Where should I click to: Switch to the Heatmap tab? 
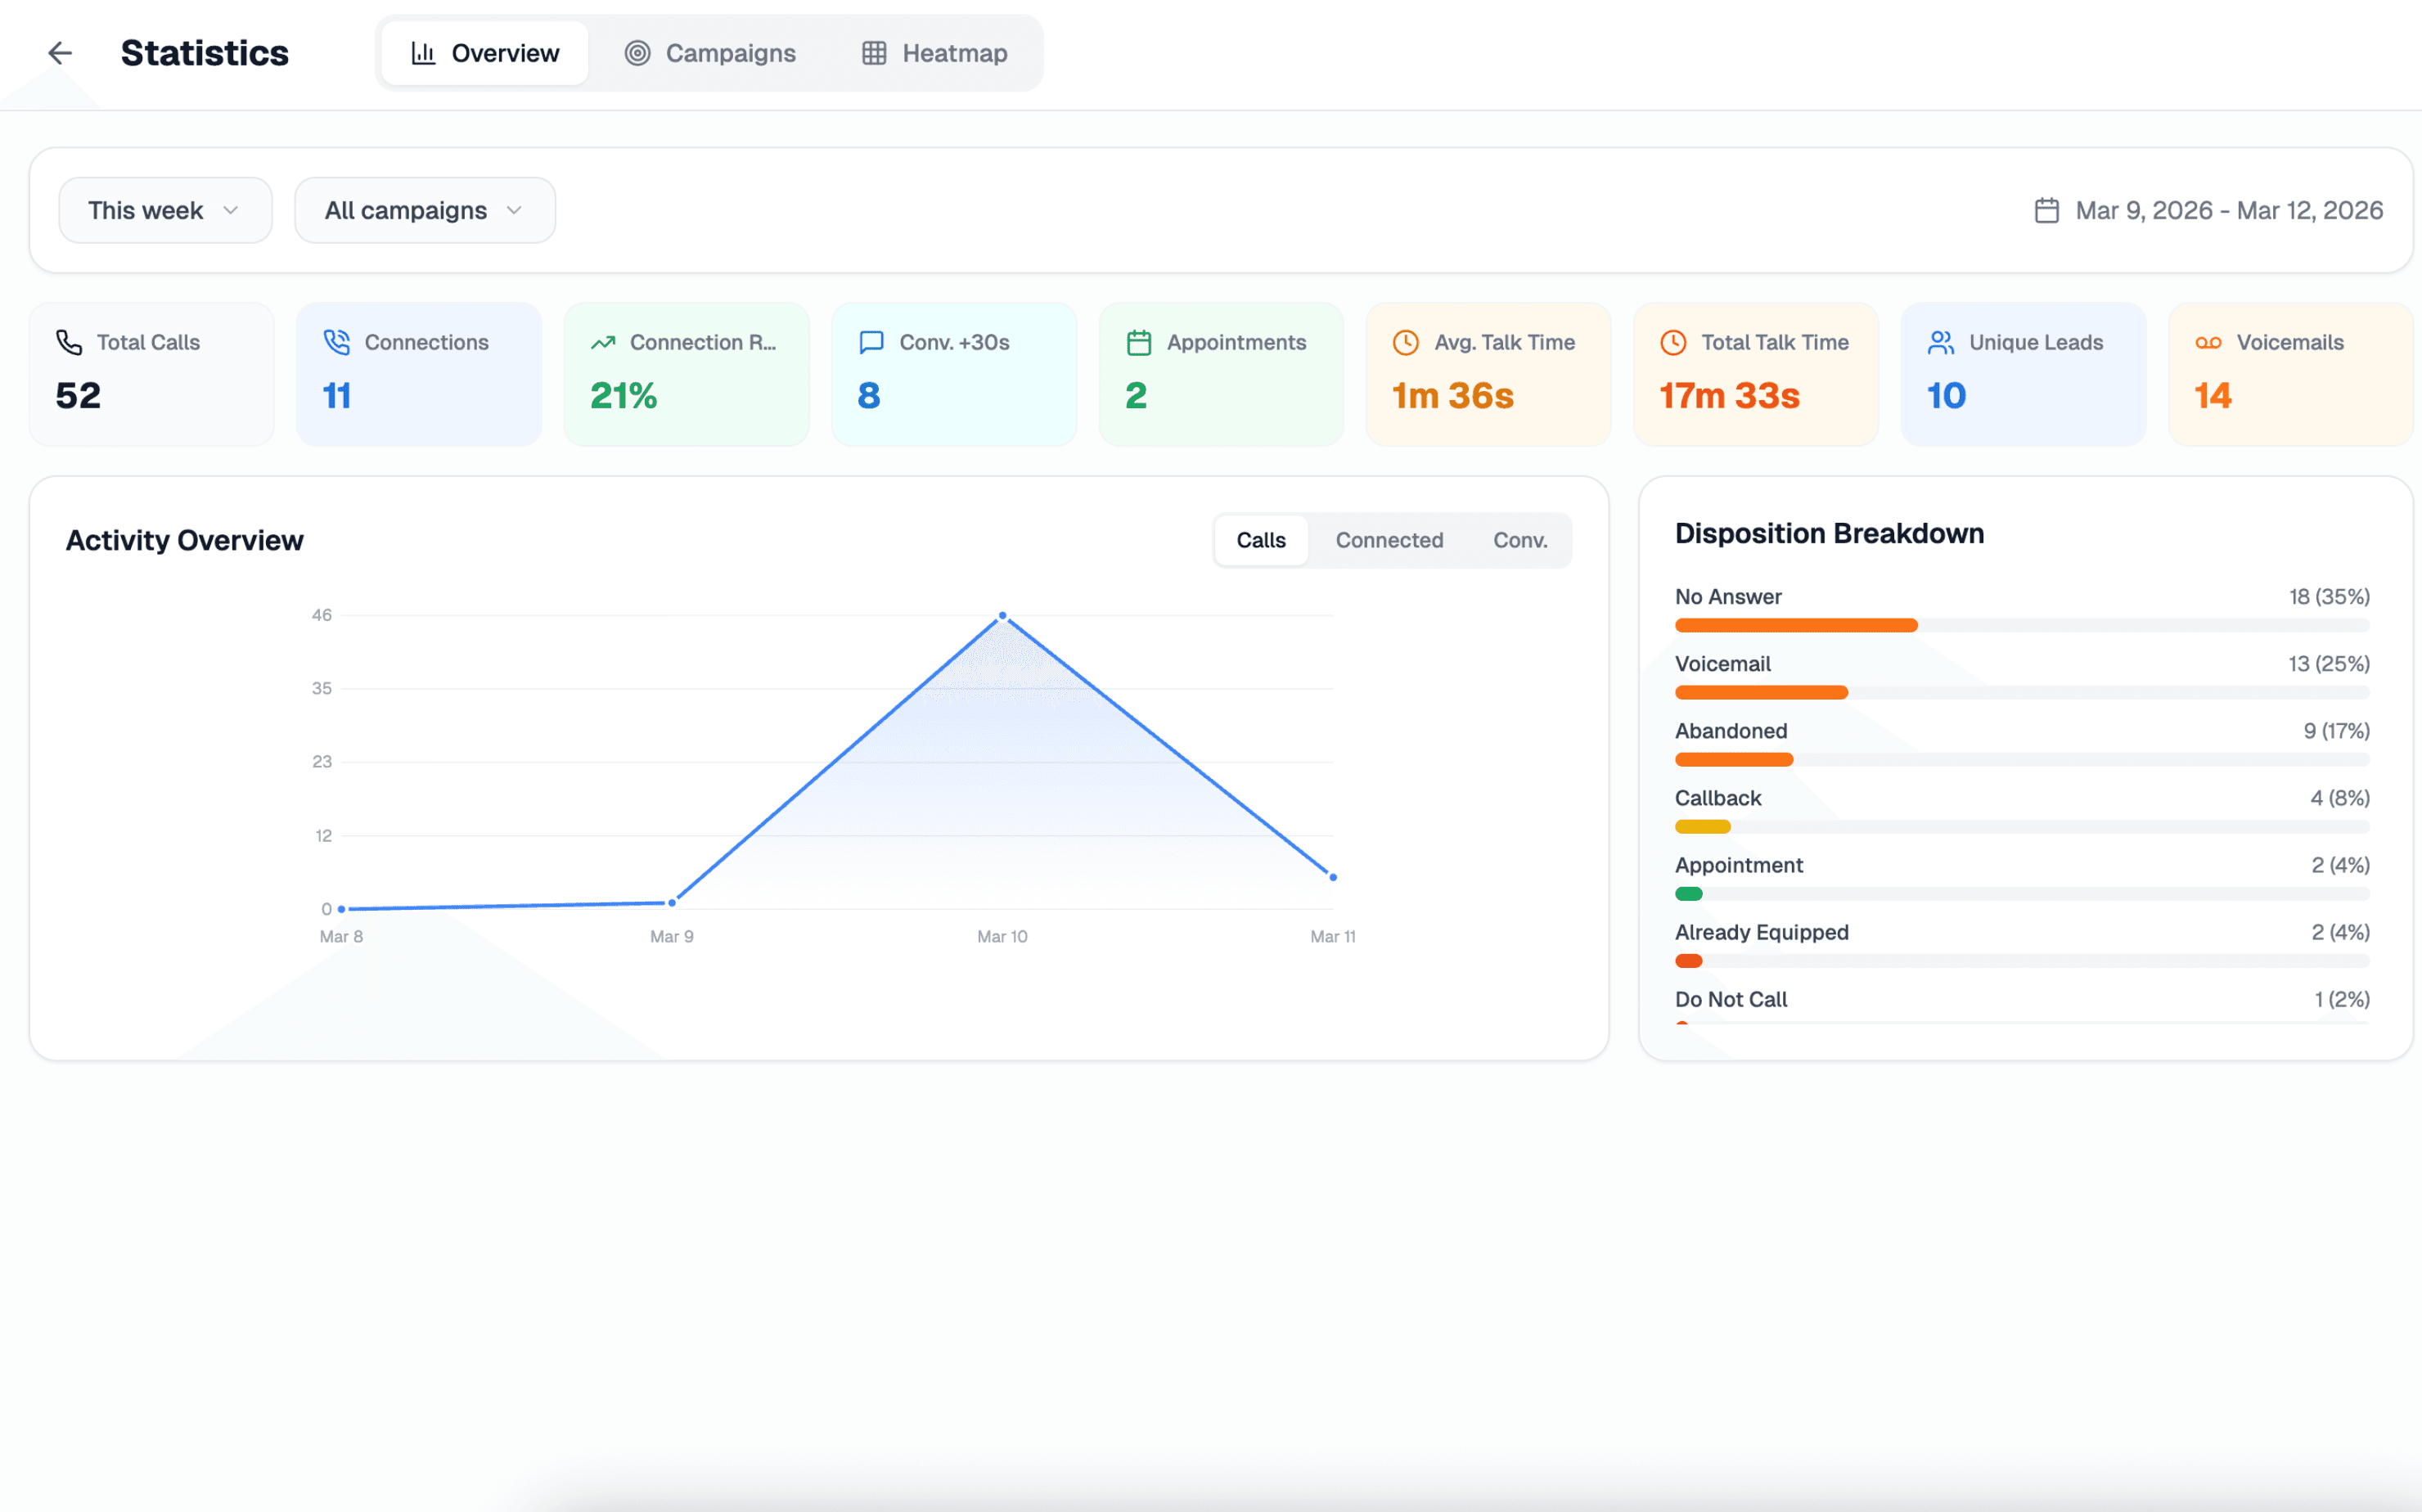coord(934,53)
